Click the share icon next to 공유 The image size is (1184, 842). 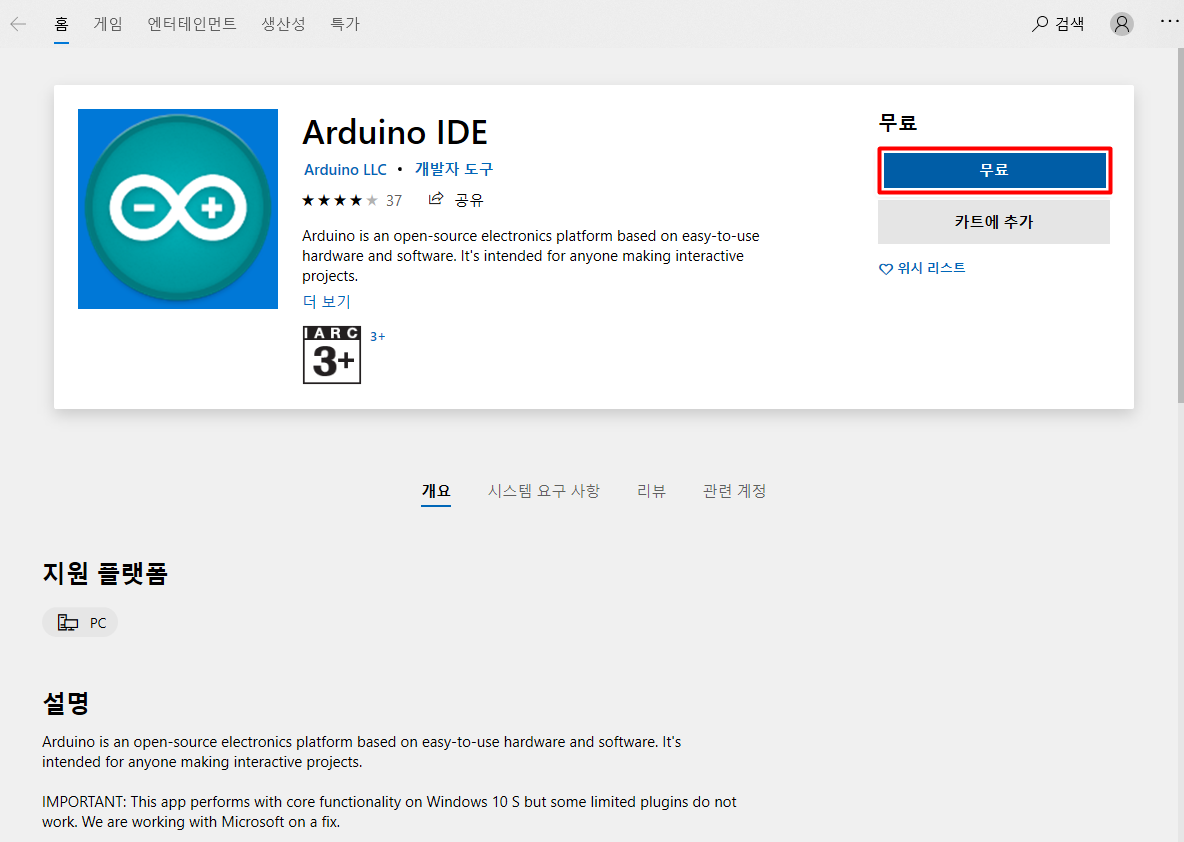point(436,199)
